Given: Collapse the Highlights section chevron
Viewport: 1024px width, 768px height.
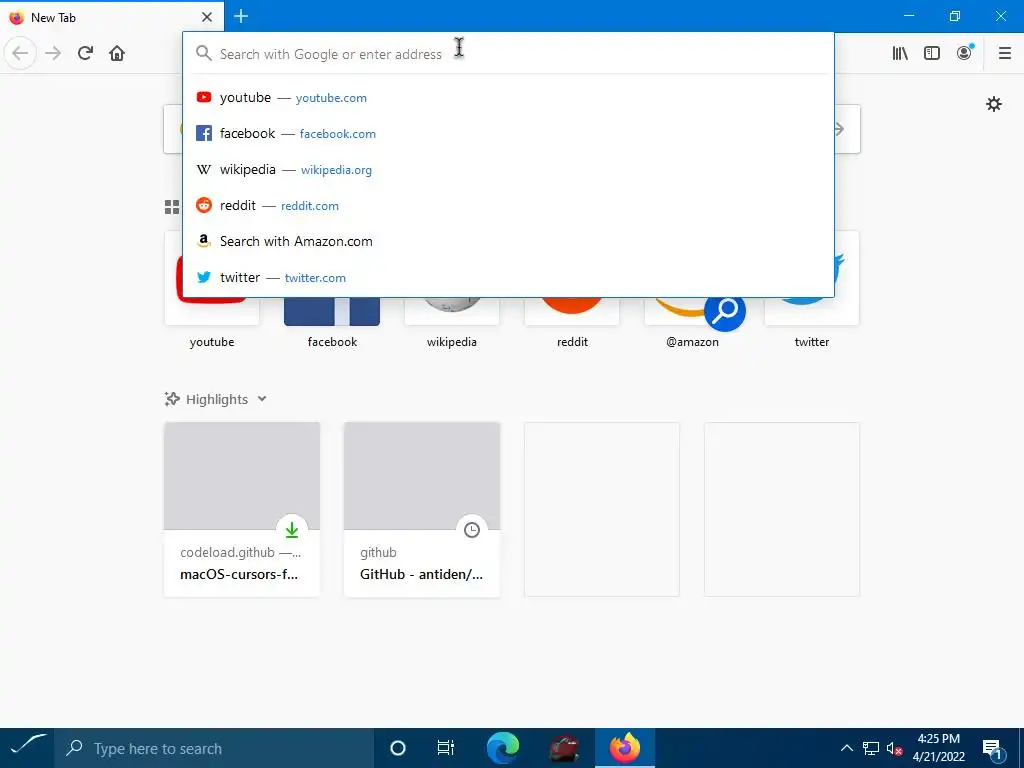Looking at the screenshot, I should coord(262,399).
